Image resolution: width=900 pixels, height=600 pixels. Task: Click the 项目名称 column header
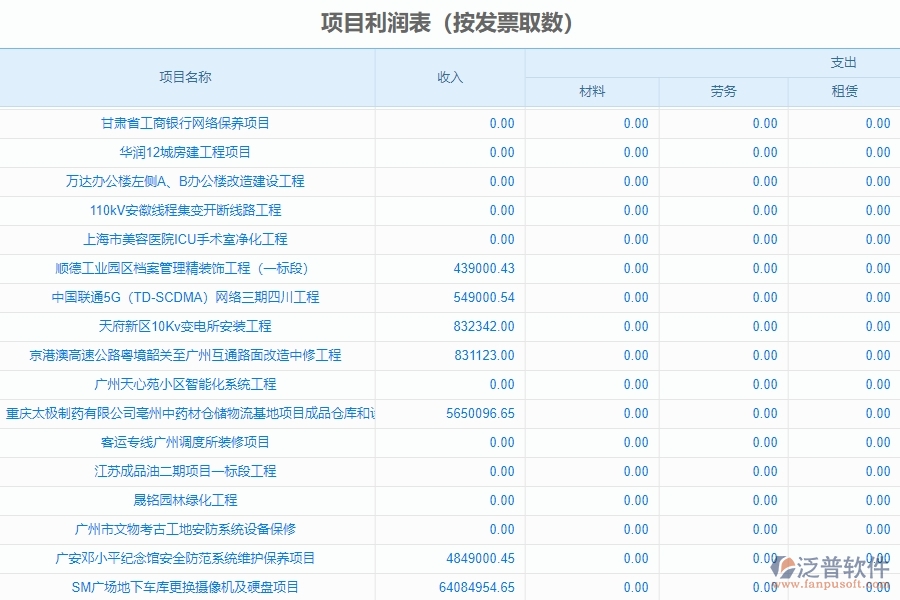[x=188, y=76]
